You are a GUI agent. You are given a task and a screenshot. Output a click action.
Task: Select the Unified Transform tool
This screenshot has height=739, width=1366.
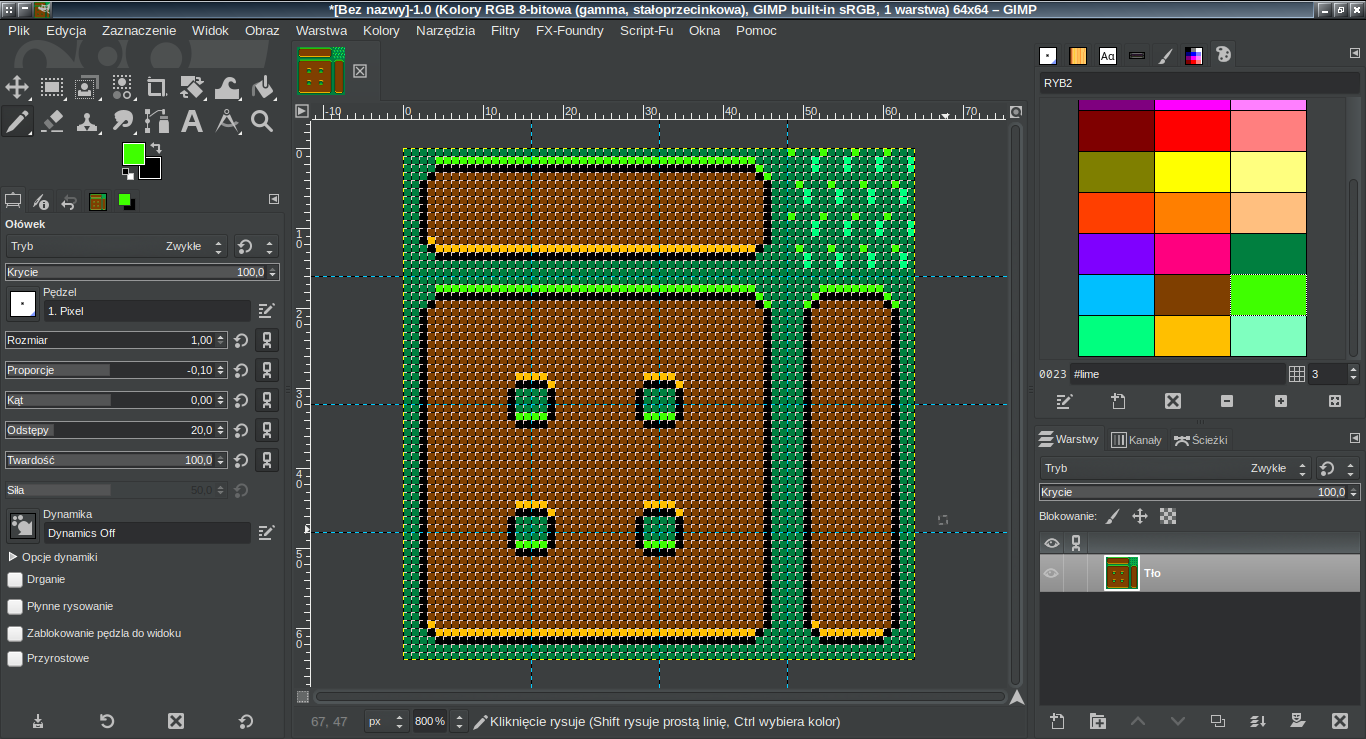tap(192, 87)
